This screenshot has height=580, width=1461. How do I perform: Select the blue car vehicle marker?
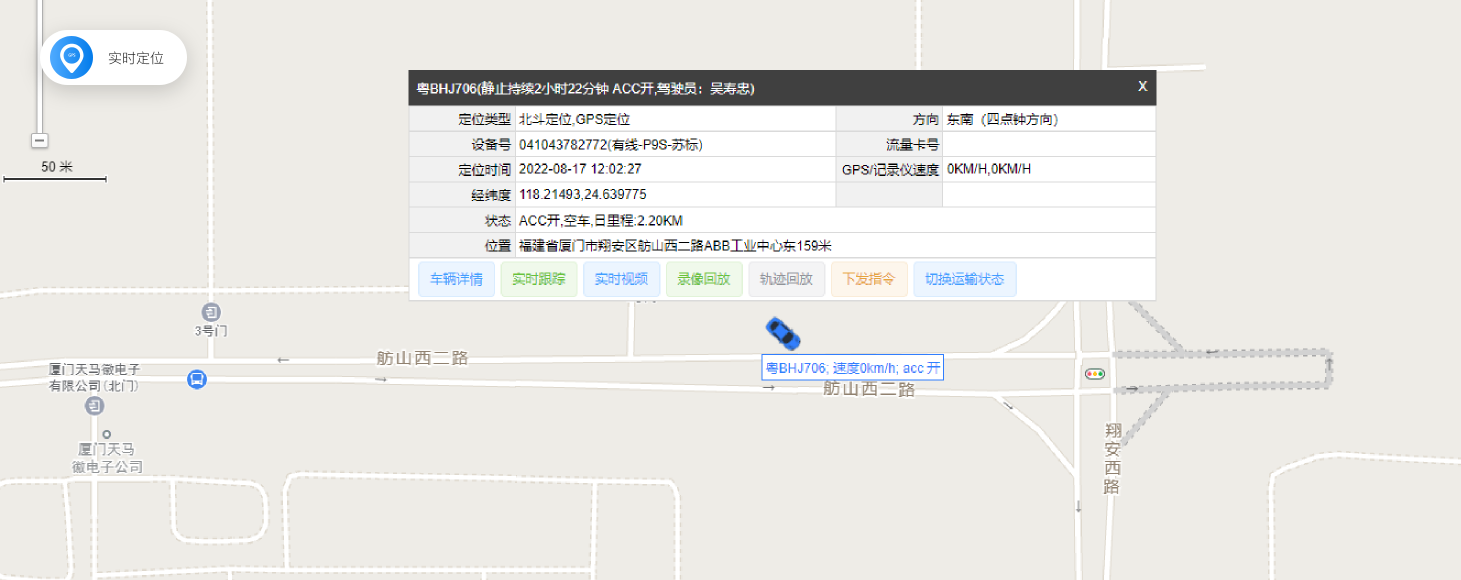pos(783,333)
